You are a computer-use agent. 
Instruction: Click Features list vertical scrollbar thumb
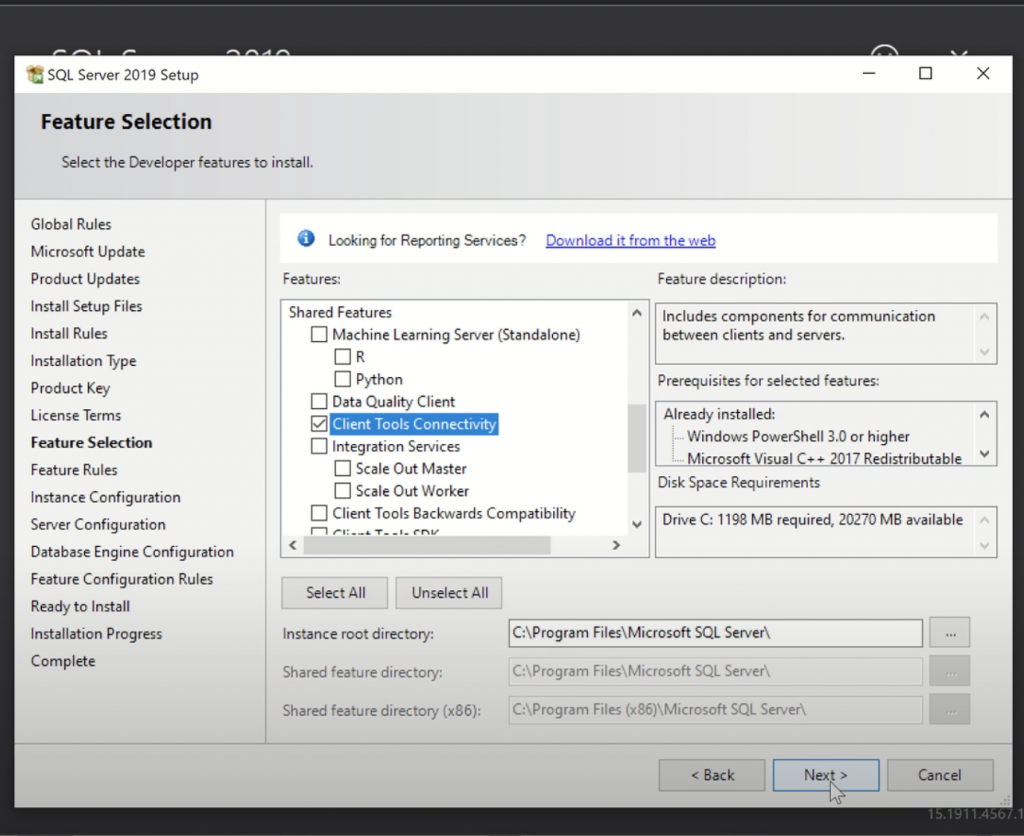click(636, 438)
